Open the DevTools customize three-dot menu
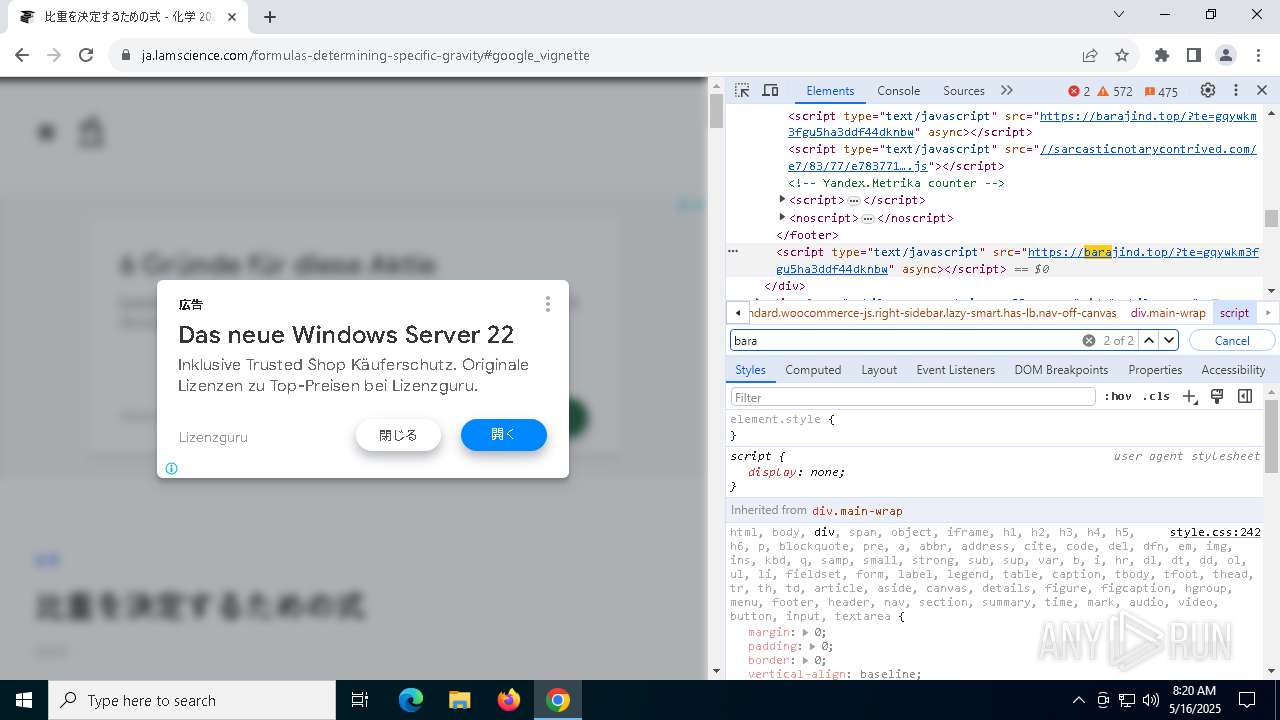 click(1236, 90)
